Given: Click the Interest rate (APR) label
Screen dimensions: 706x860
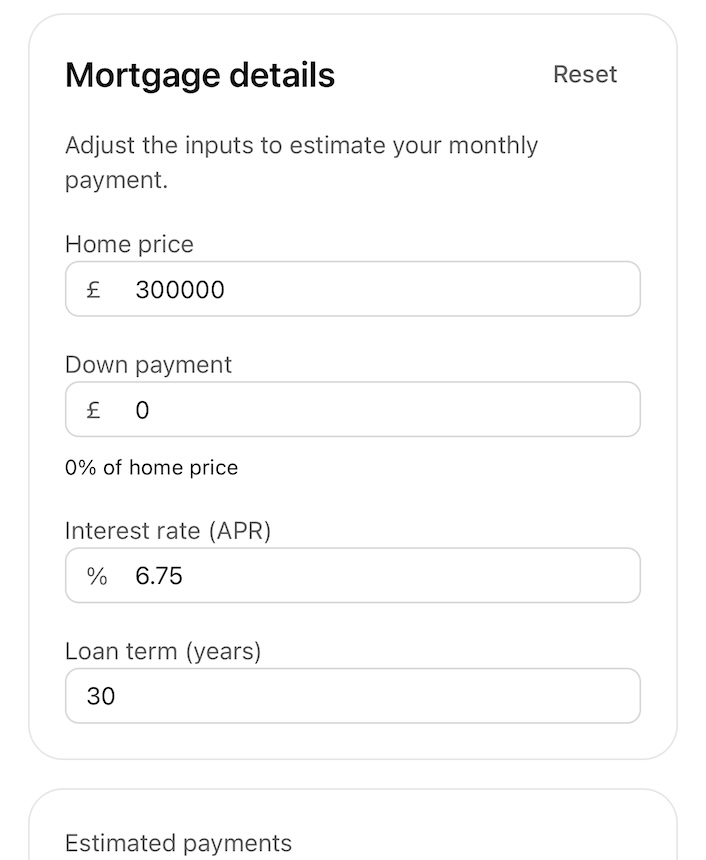Looking at the screenshot, I should click(168, 531).
